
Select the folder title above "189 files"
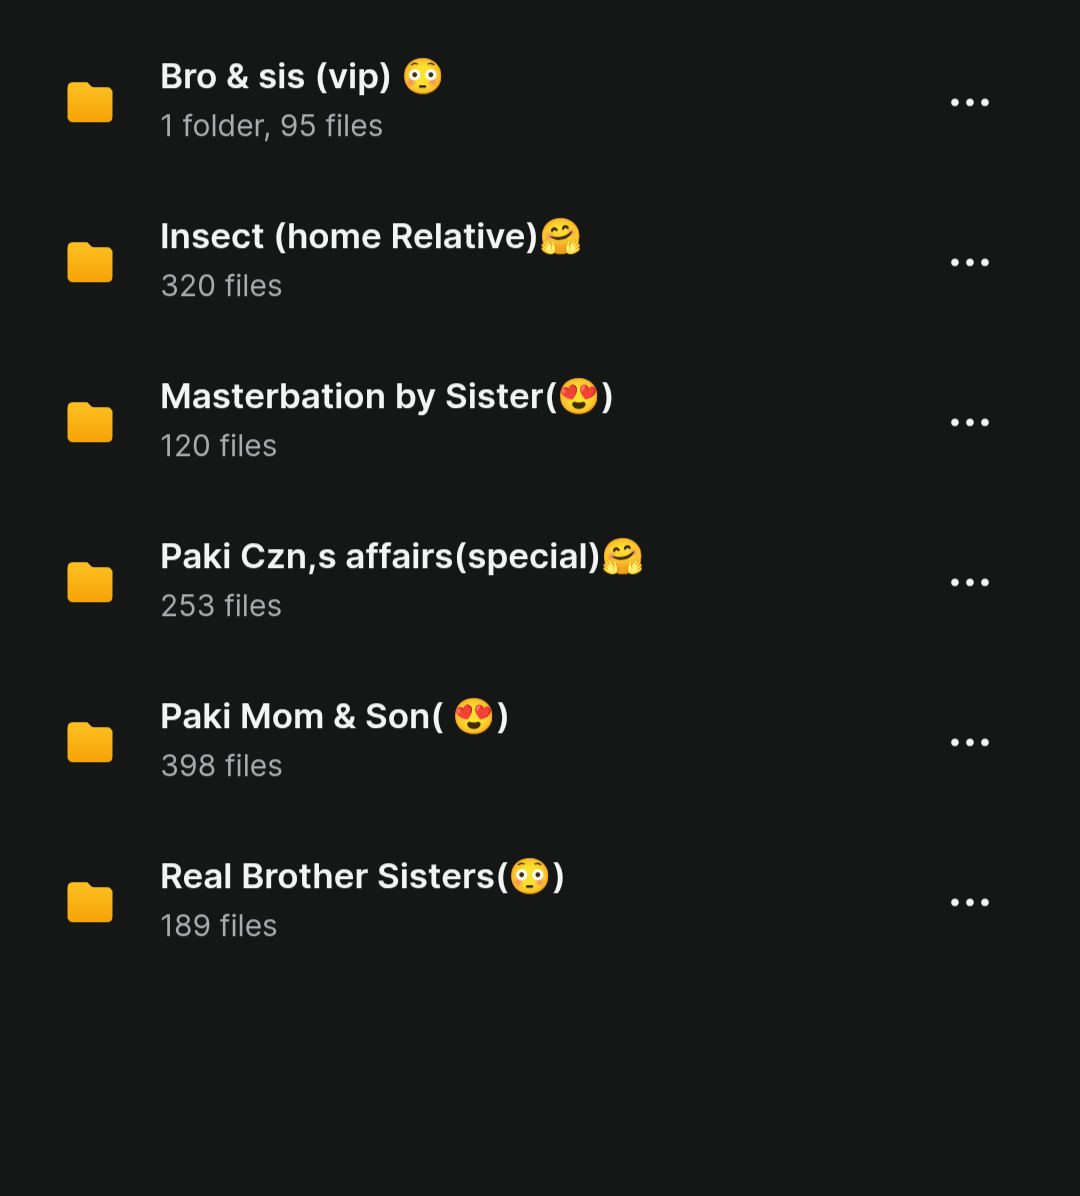coord(362,877)
